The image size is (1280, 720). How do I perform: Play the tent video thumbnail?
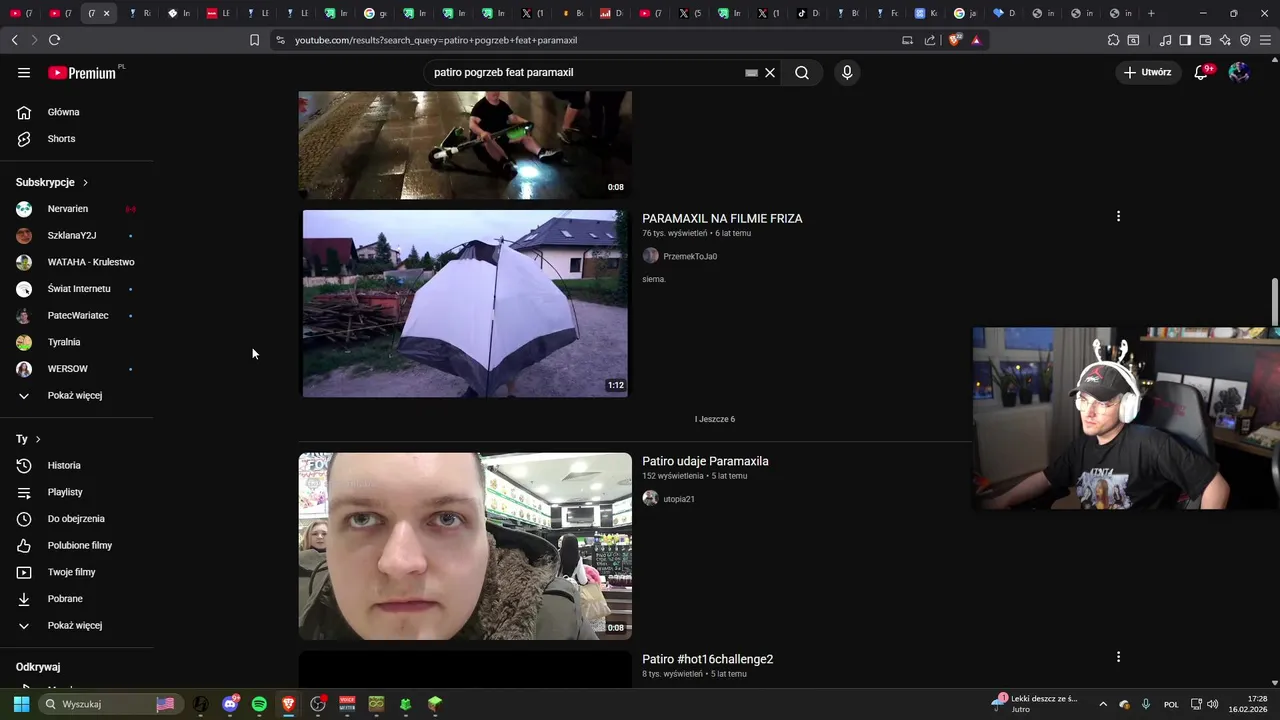[465, 303]
